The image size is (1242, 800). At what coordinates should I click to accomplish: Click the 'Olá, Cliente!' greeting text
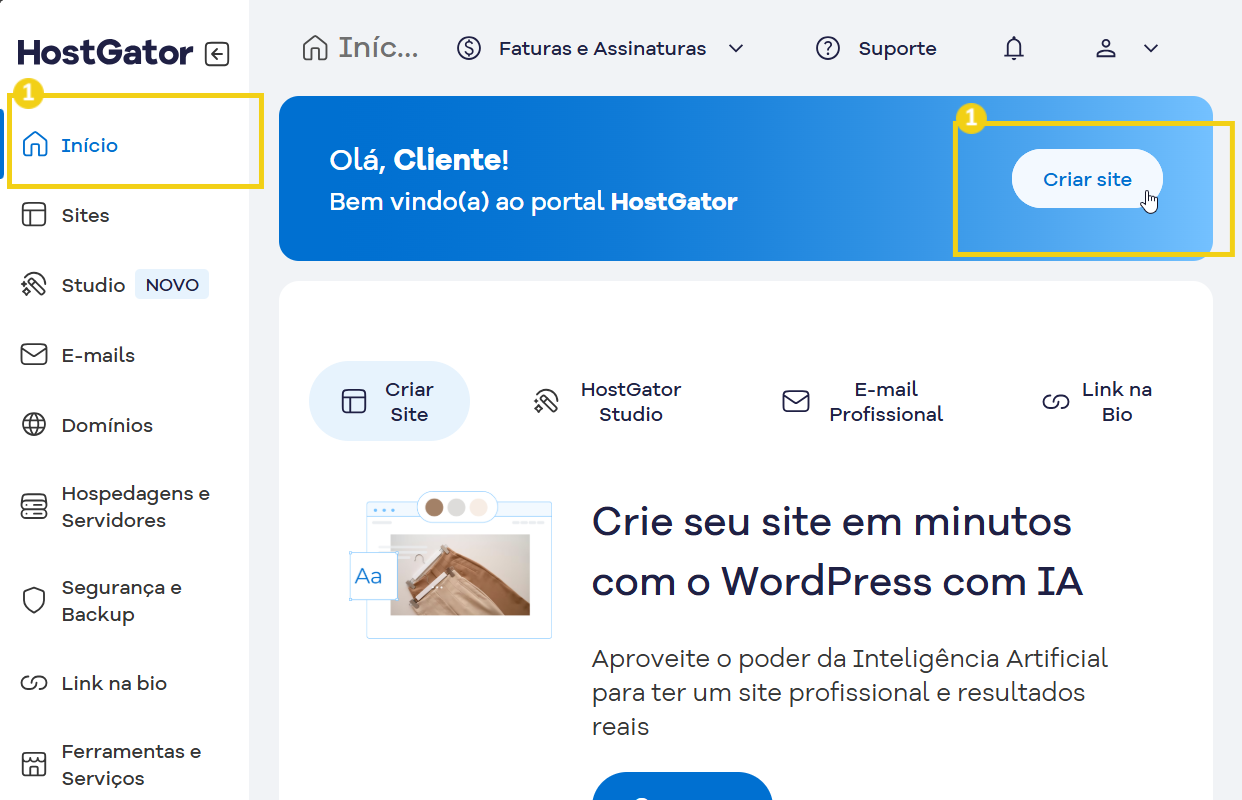click(x=419, y=160)
